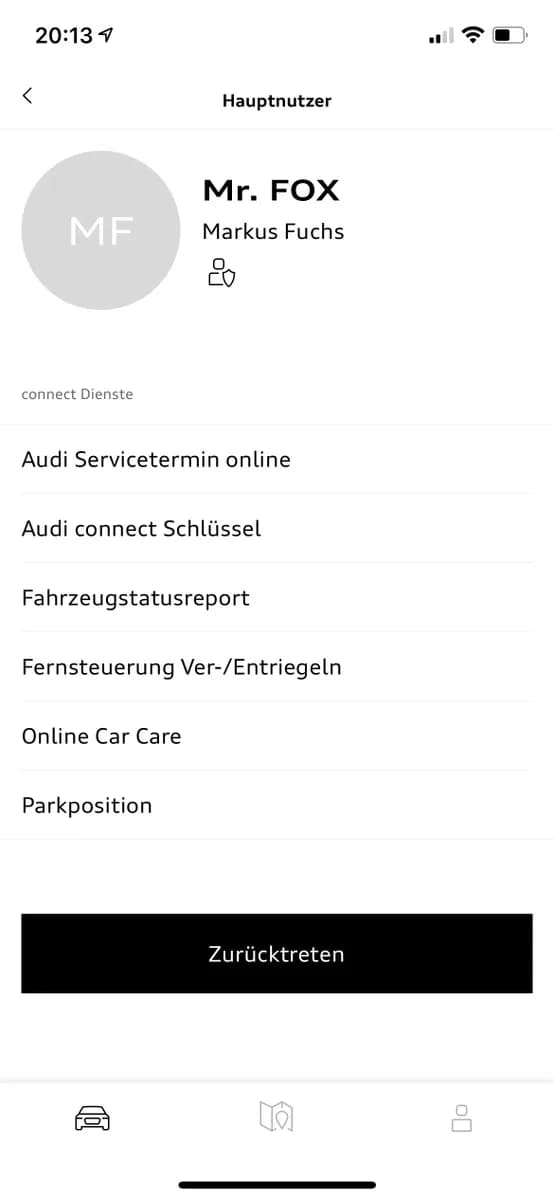Open the map location tab icon
This screenshot has height=1200, width=554.
[276, 1116]
